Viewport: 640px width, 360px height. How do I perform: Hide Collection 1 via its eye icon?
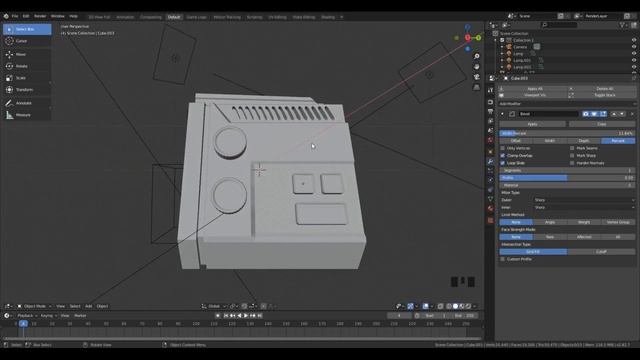[x=634, y=40]
